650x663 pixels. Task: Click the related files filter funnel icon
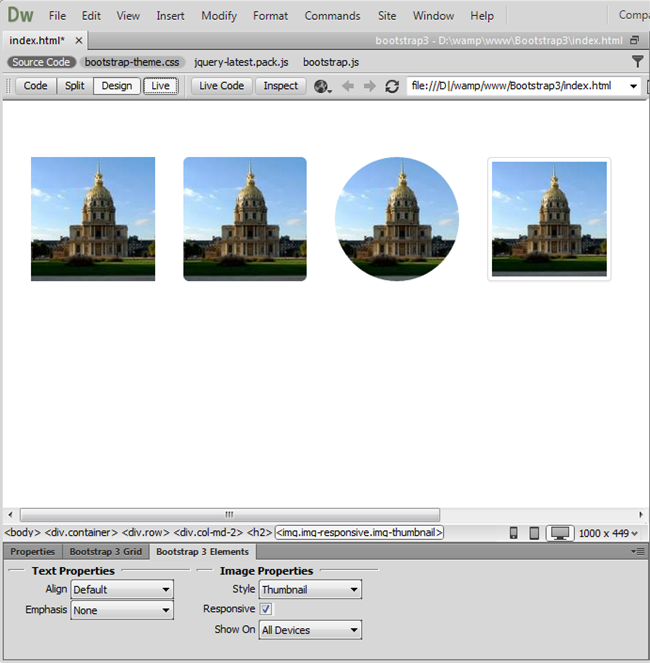(637, 62)
